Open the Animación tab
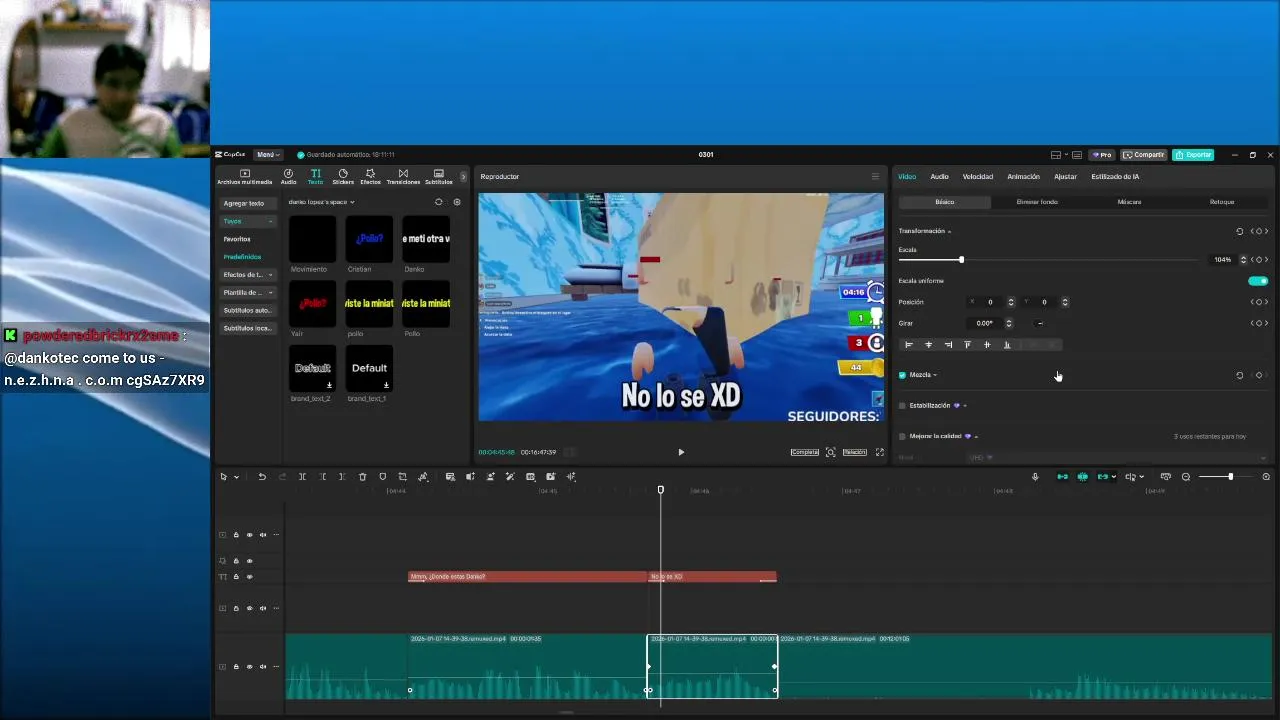This screenshot has width=1280, height=720. (x=1023, y=177)
